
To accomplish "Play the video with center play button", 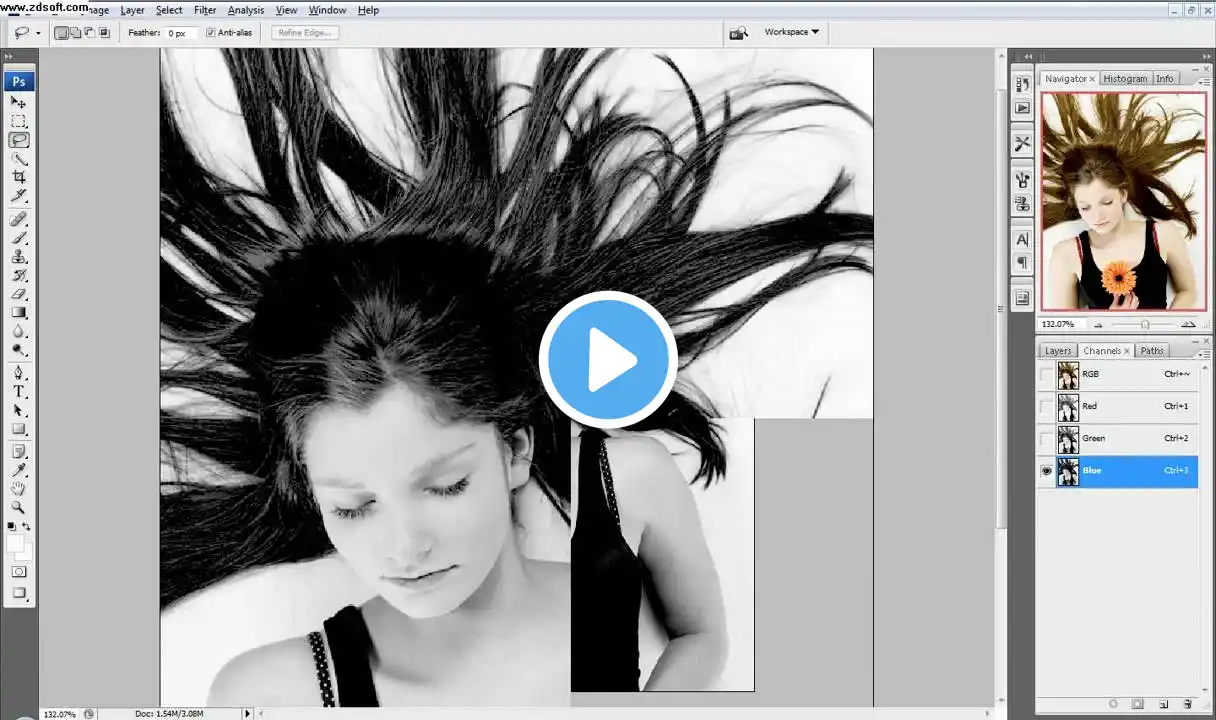I will click(x=608, y=359).
